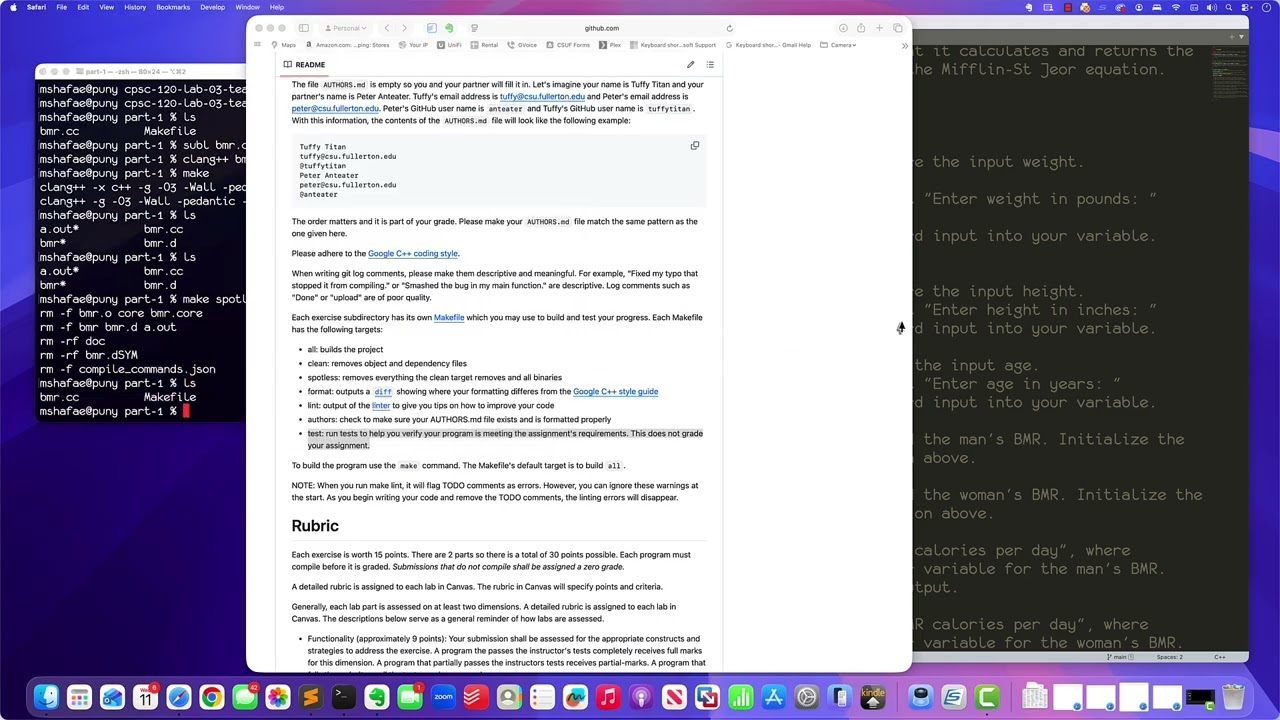1280x720 pixels.
Task: Open the Maps bookmark in the favorites bar
Action: (284, 45)
